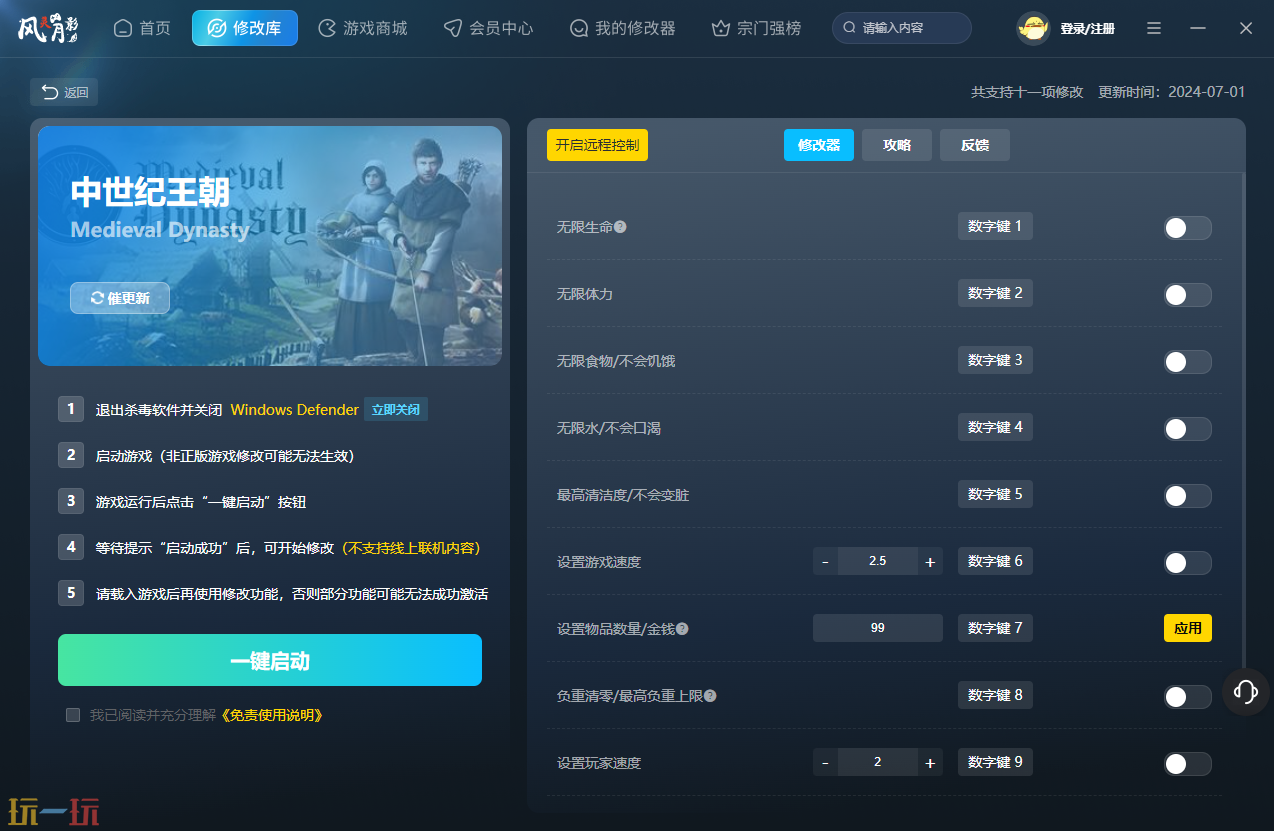1274x831 pixels.
Task: Click hotkey 数字键 1 button
Action: tap(995, 226)
